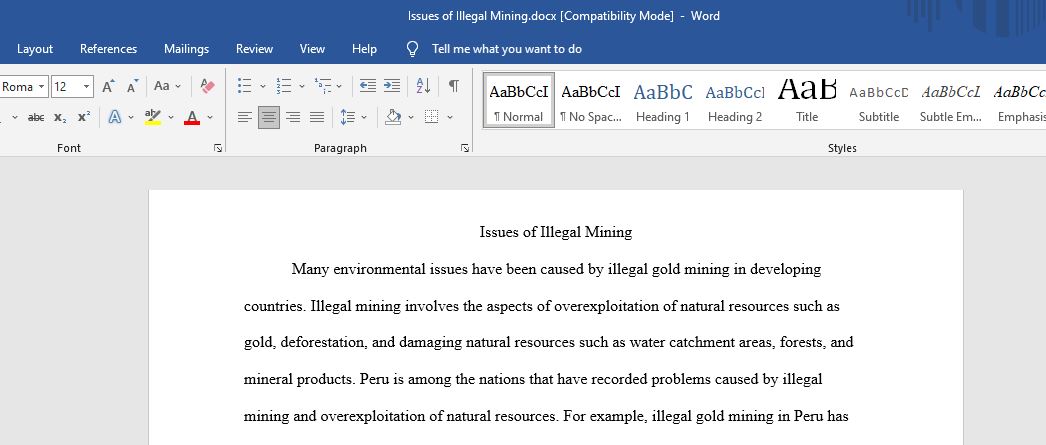Apply the Heading 2 style
Screen dimensions: 1046x445
click(x=734, y=100)
